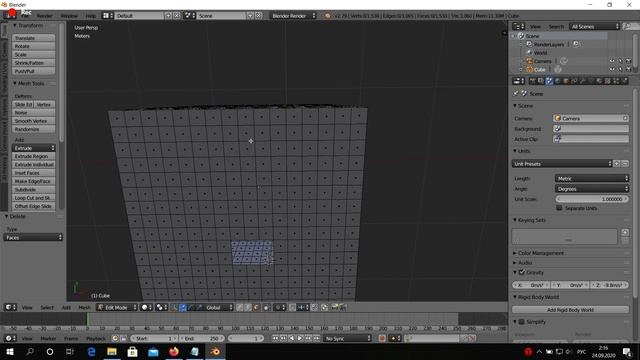Launch Blender from the Windows taskbar
640x360 pixels.
(x=215, y=351)
